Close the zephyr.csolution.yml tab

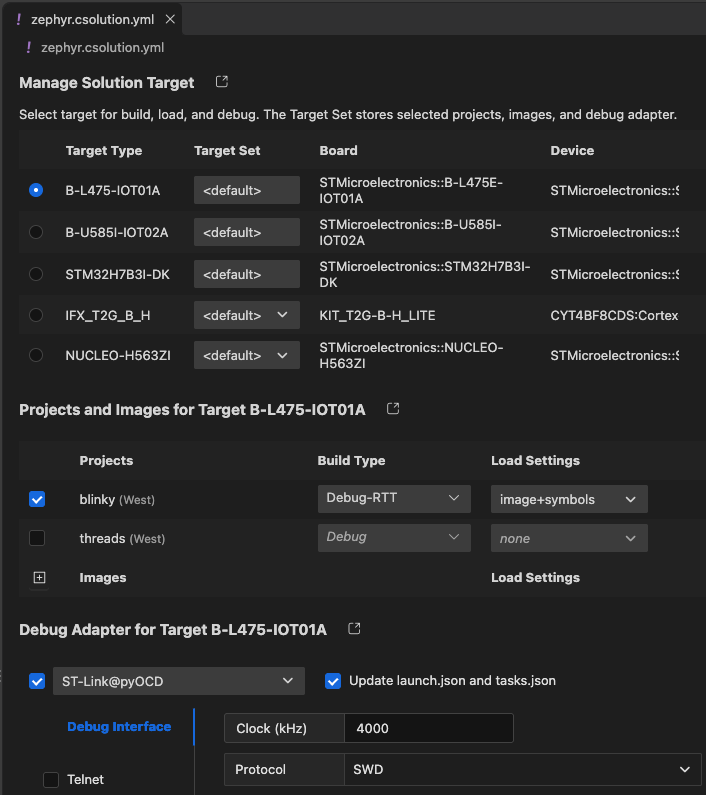tap(170, 19)
